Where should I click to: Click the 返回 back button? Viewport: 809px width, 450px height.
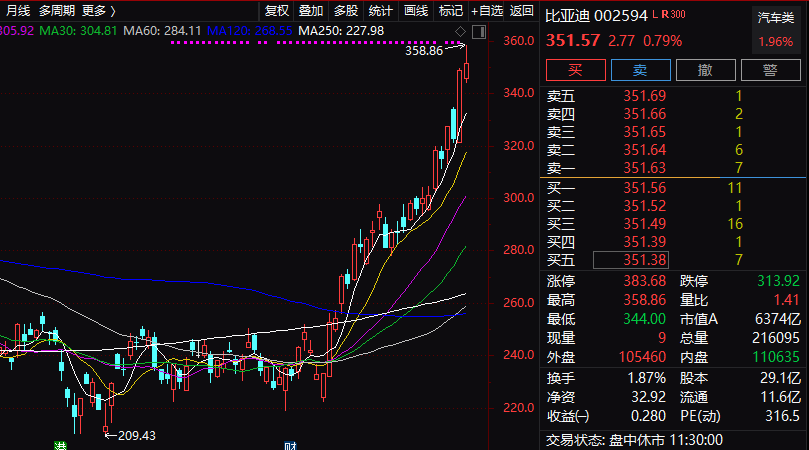point(521,10)
